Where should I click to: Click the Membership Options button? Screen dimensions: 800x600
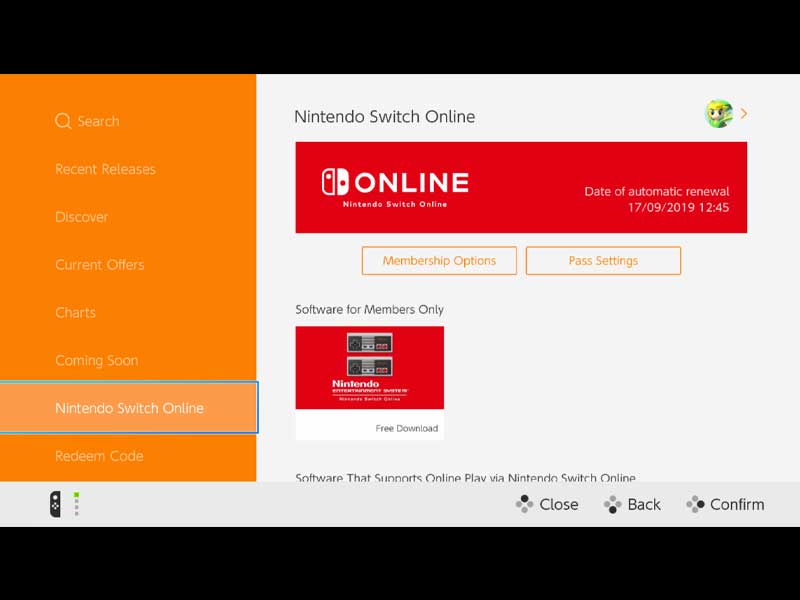coord(439,261)
